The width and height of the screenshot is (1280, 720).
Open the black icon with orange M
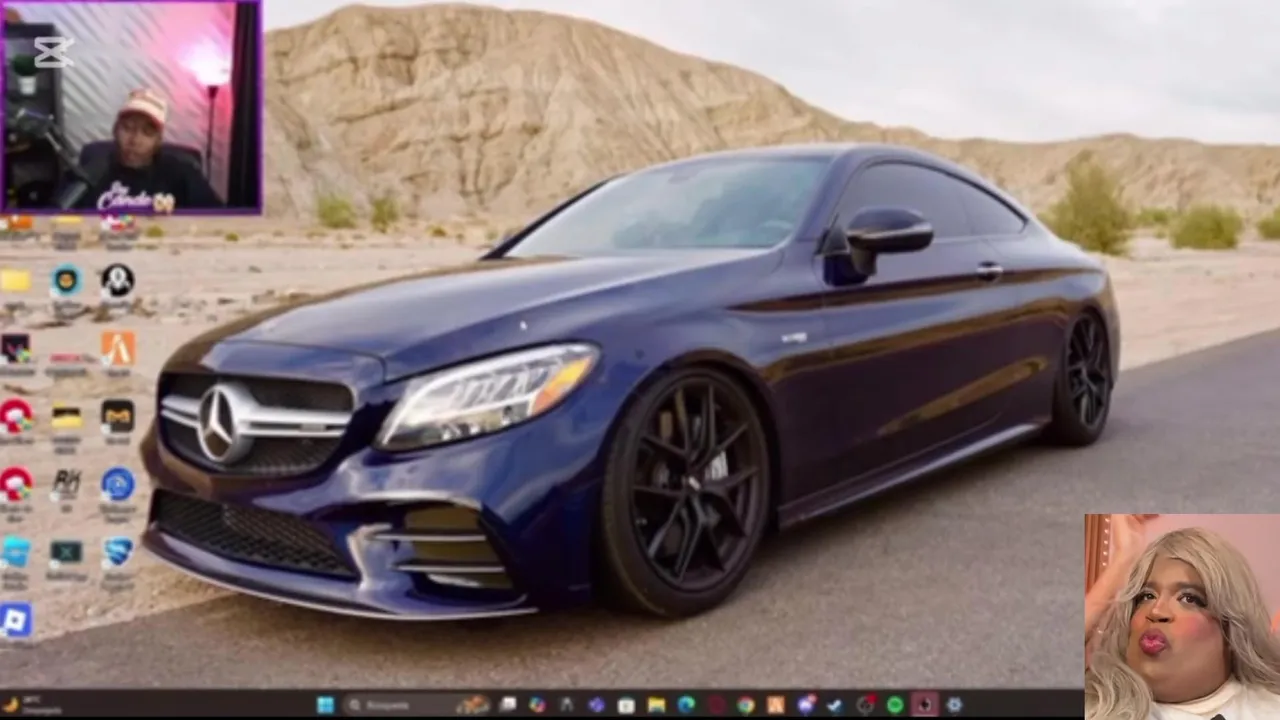117,415
